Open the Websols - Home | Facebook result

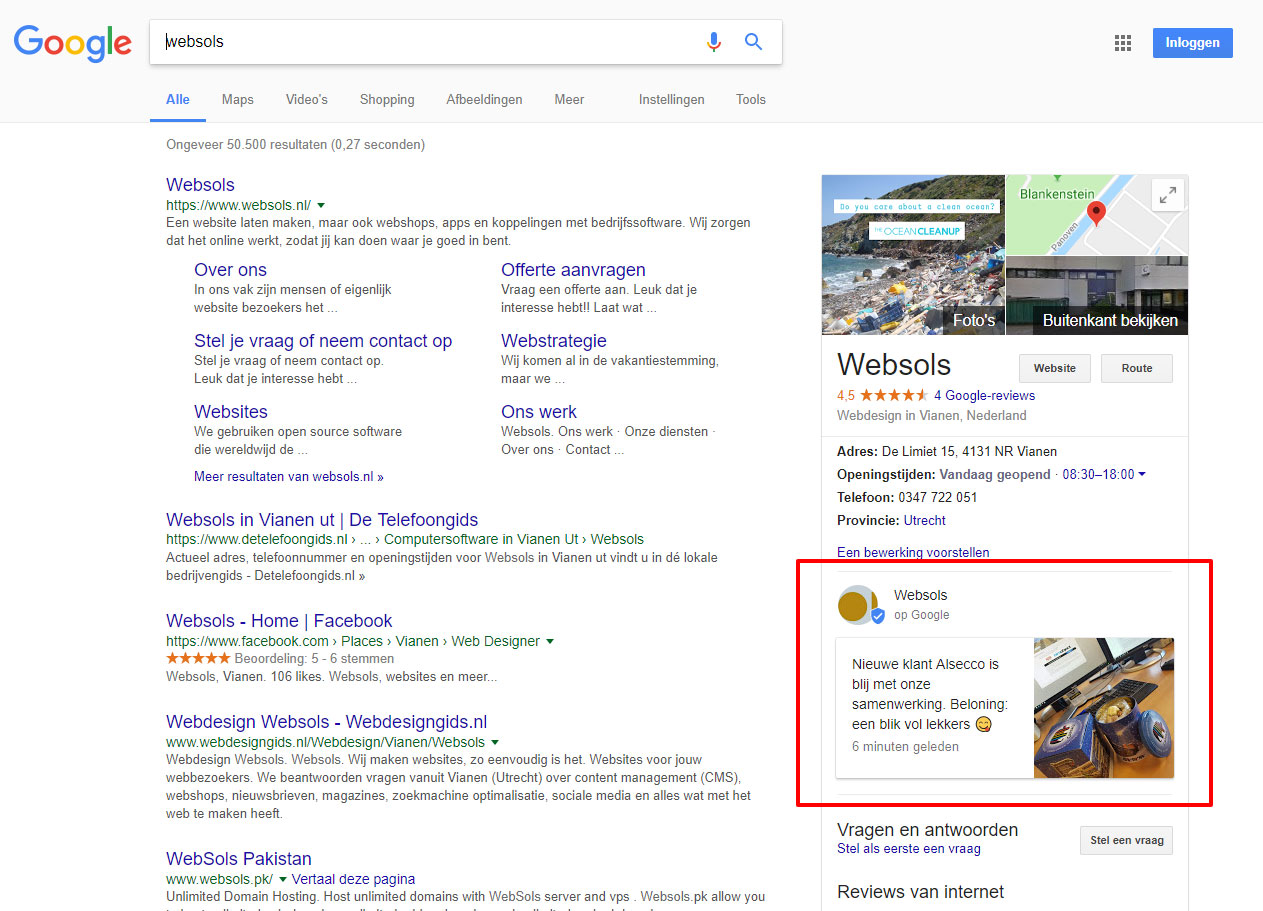279,621
